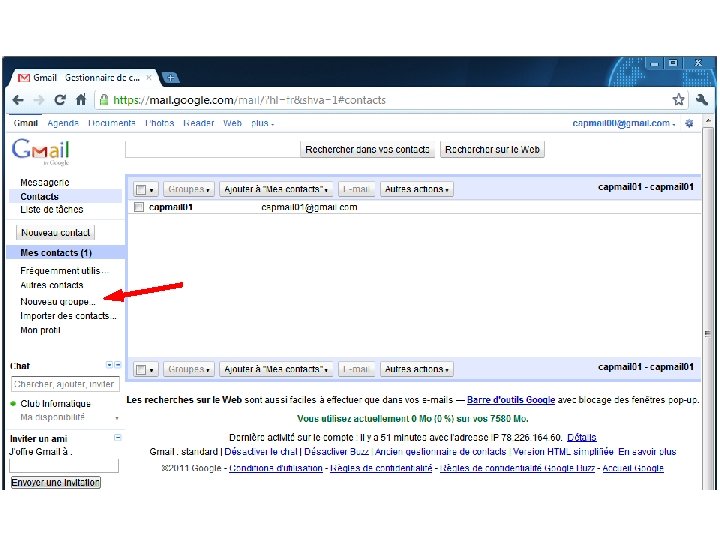Click the browser forward arrow
The width and height of the screenshot is (720, 540).
[x=39, y=100]
